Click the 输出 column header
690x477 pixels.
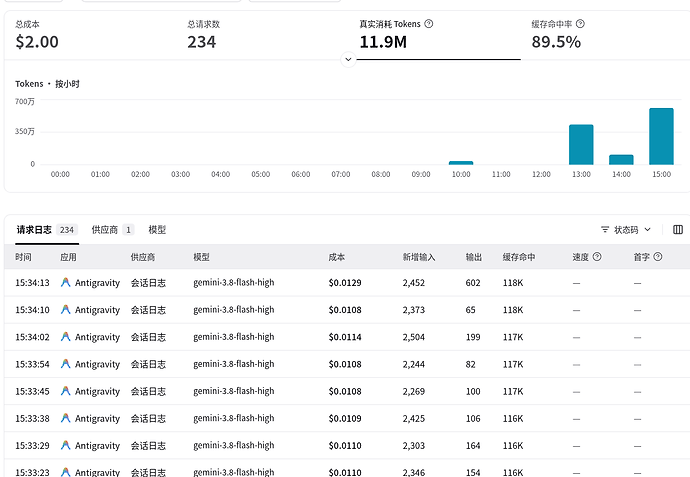pos(473,257)
